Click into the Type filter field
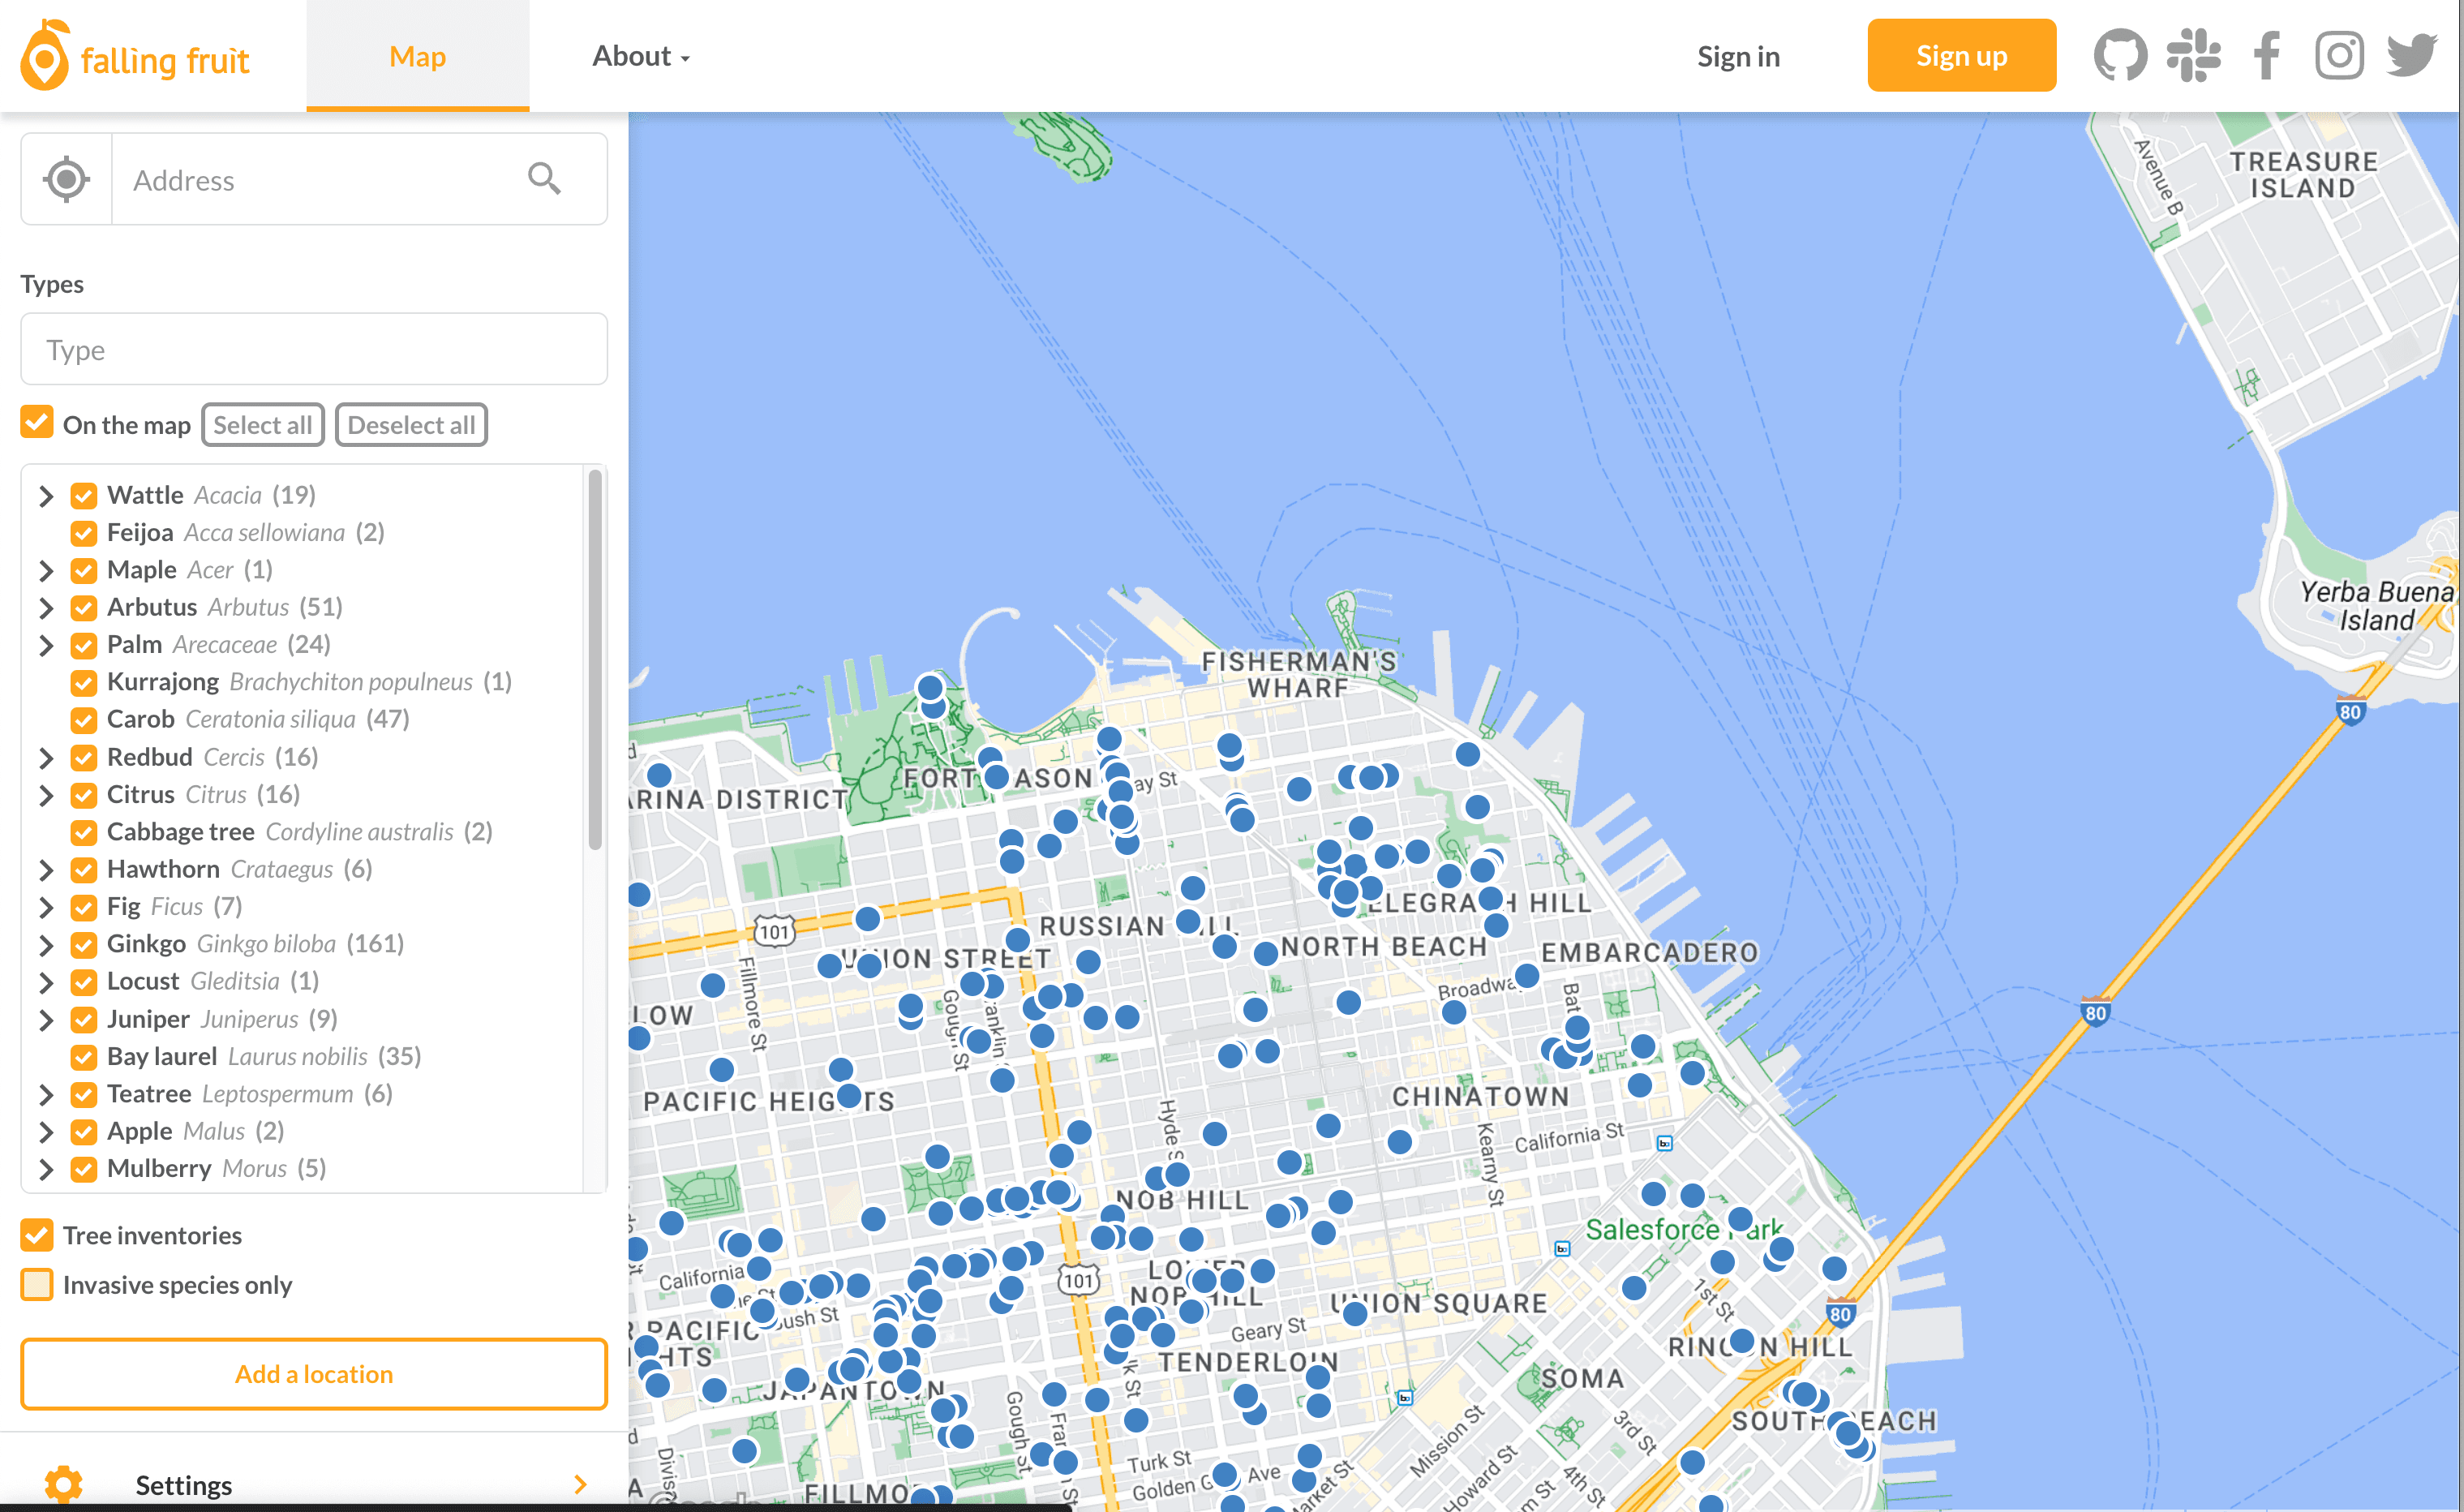 coord(314,350)
